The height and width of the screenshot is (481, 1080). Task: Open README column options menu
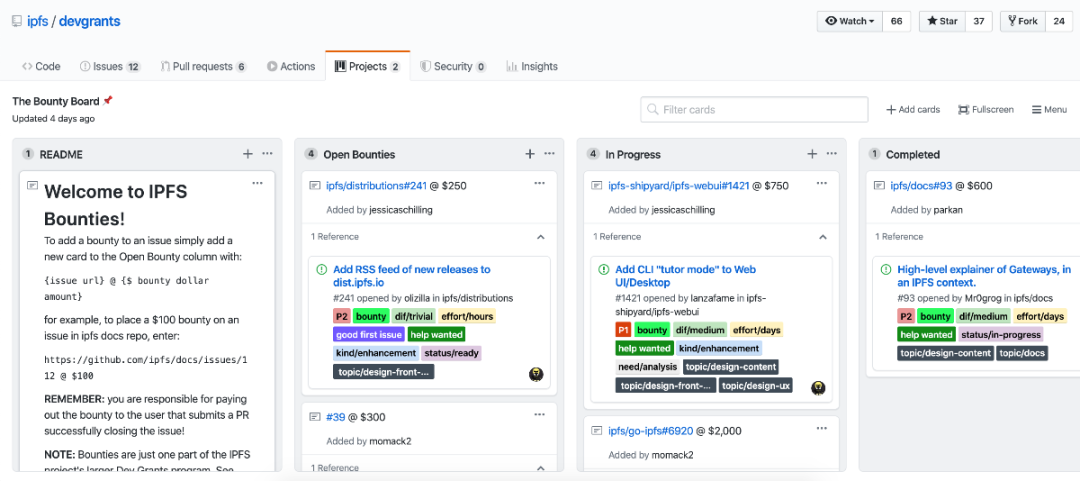[267, 154]
